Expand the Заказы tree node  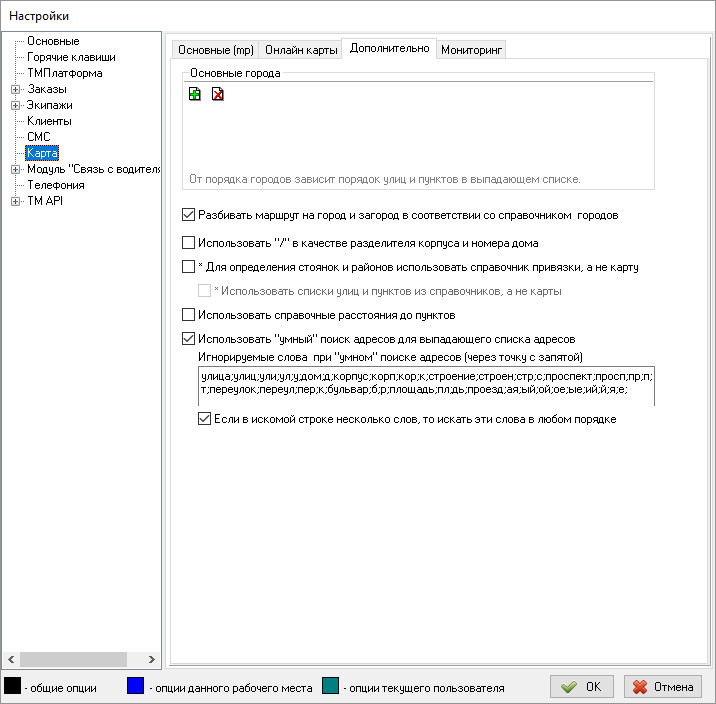click(15, 89)
